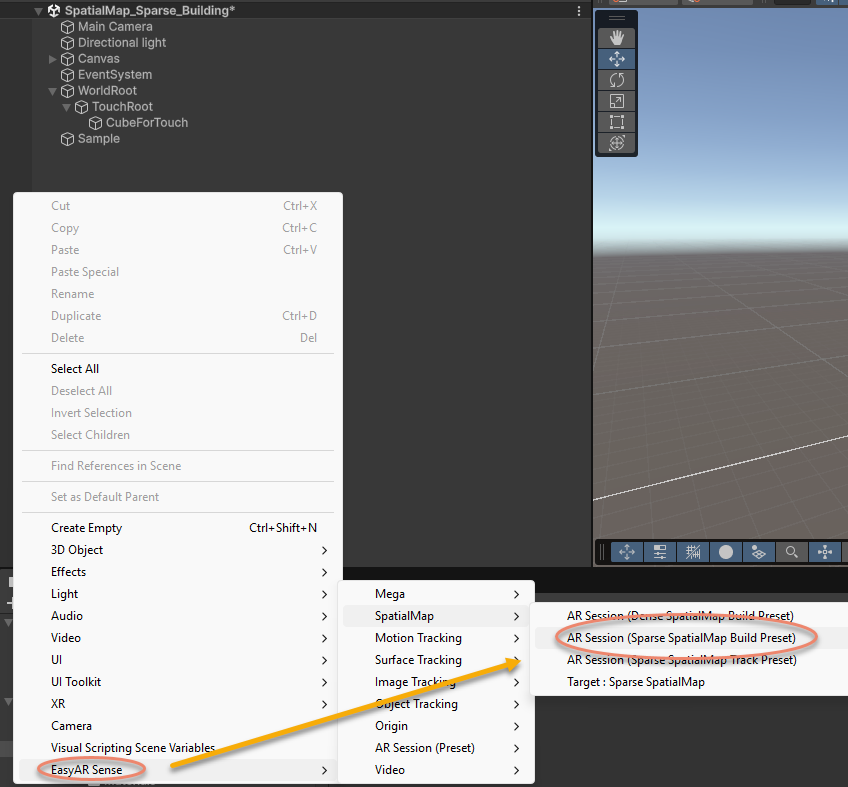Select the Hand view tool
Screen dimensions: 848x787
[617, 37]
